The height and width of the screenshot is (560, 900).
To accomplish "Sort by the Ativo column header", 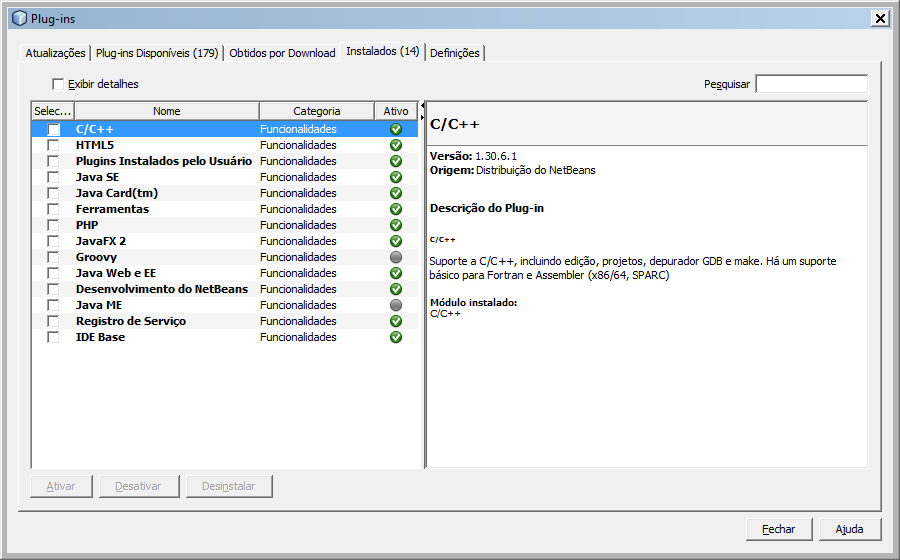I will [x=396, y=111].
